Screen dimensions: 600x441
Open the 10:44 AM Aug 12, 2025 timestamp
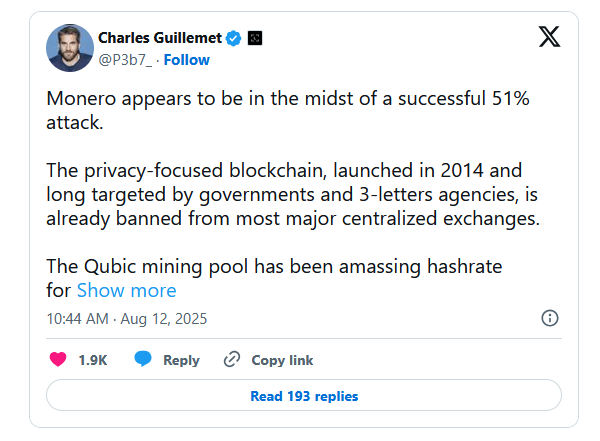[124, 318]
